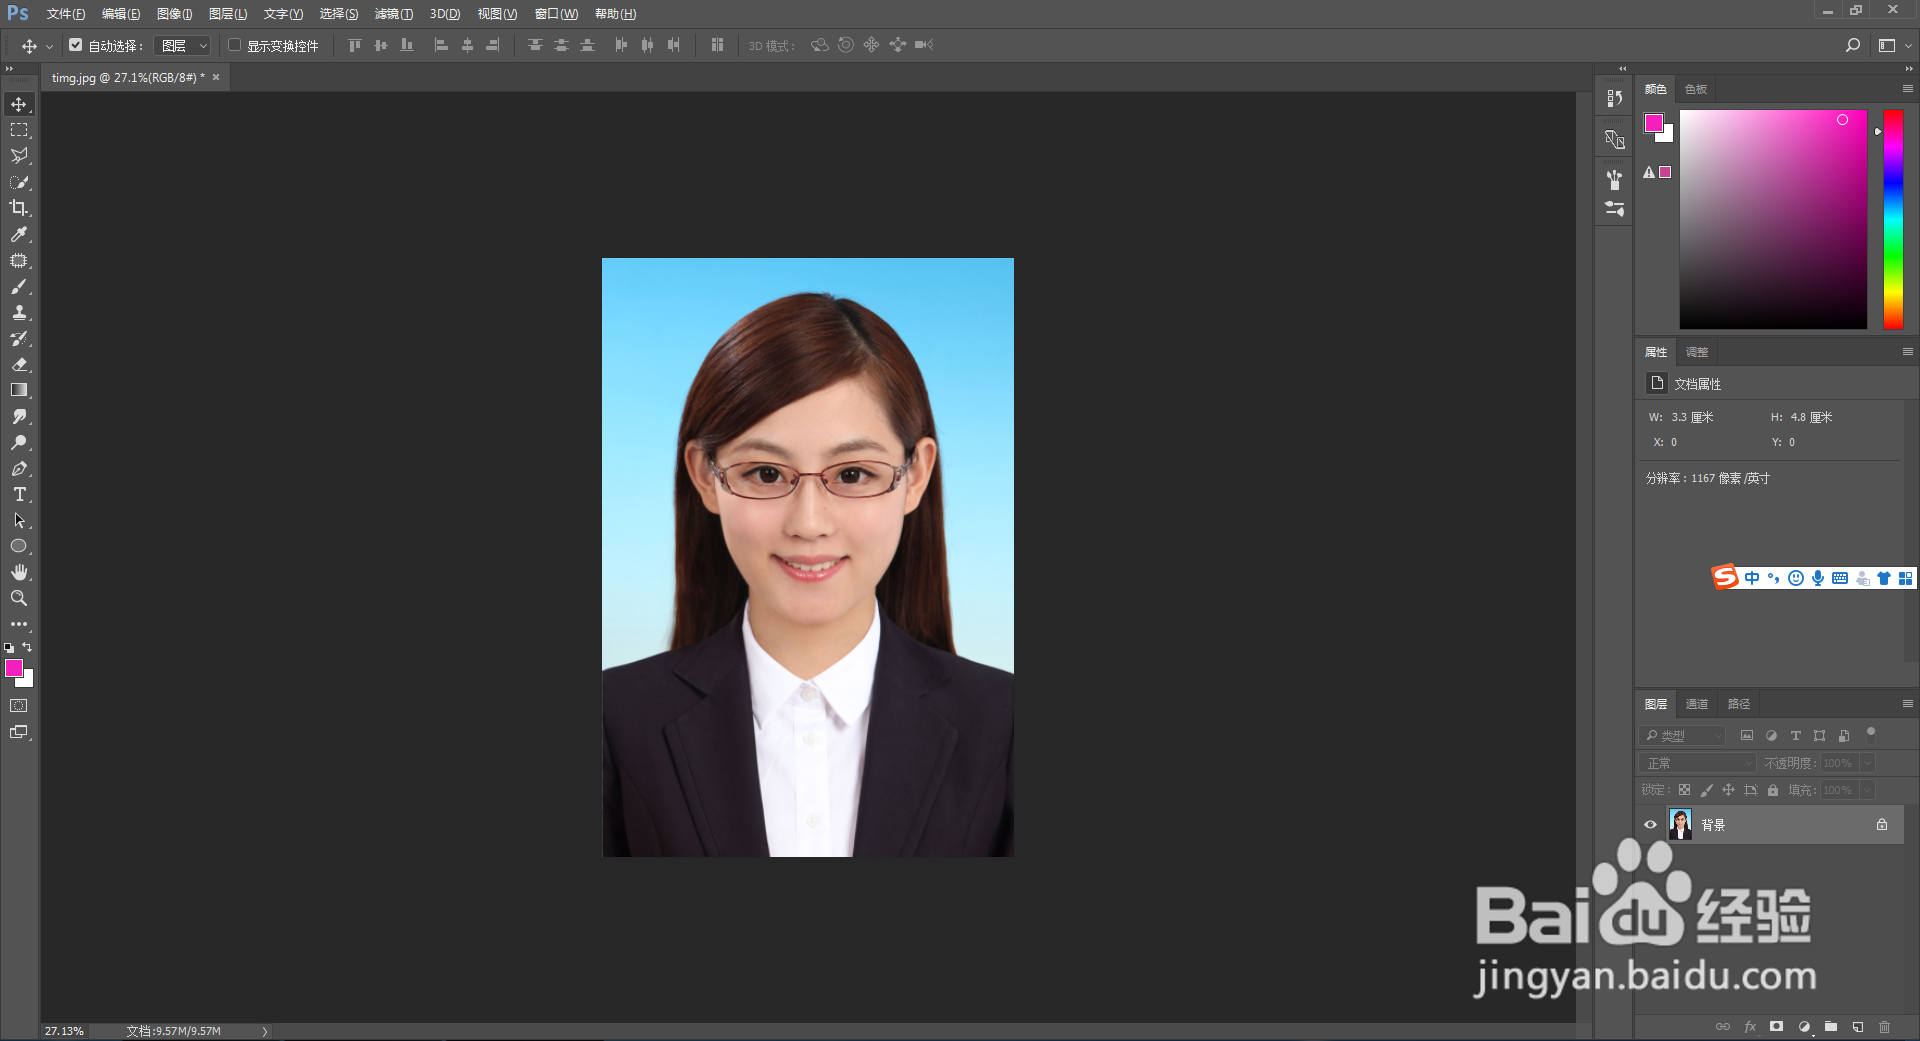Choose the Pen tool
This screenshot has width=1920, height=1041.
[19, 469]
